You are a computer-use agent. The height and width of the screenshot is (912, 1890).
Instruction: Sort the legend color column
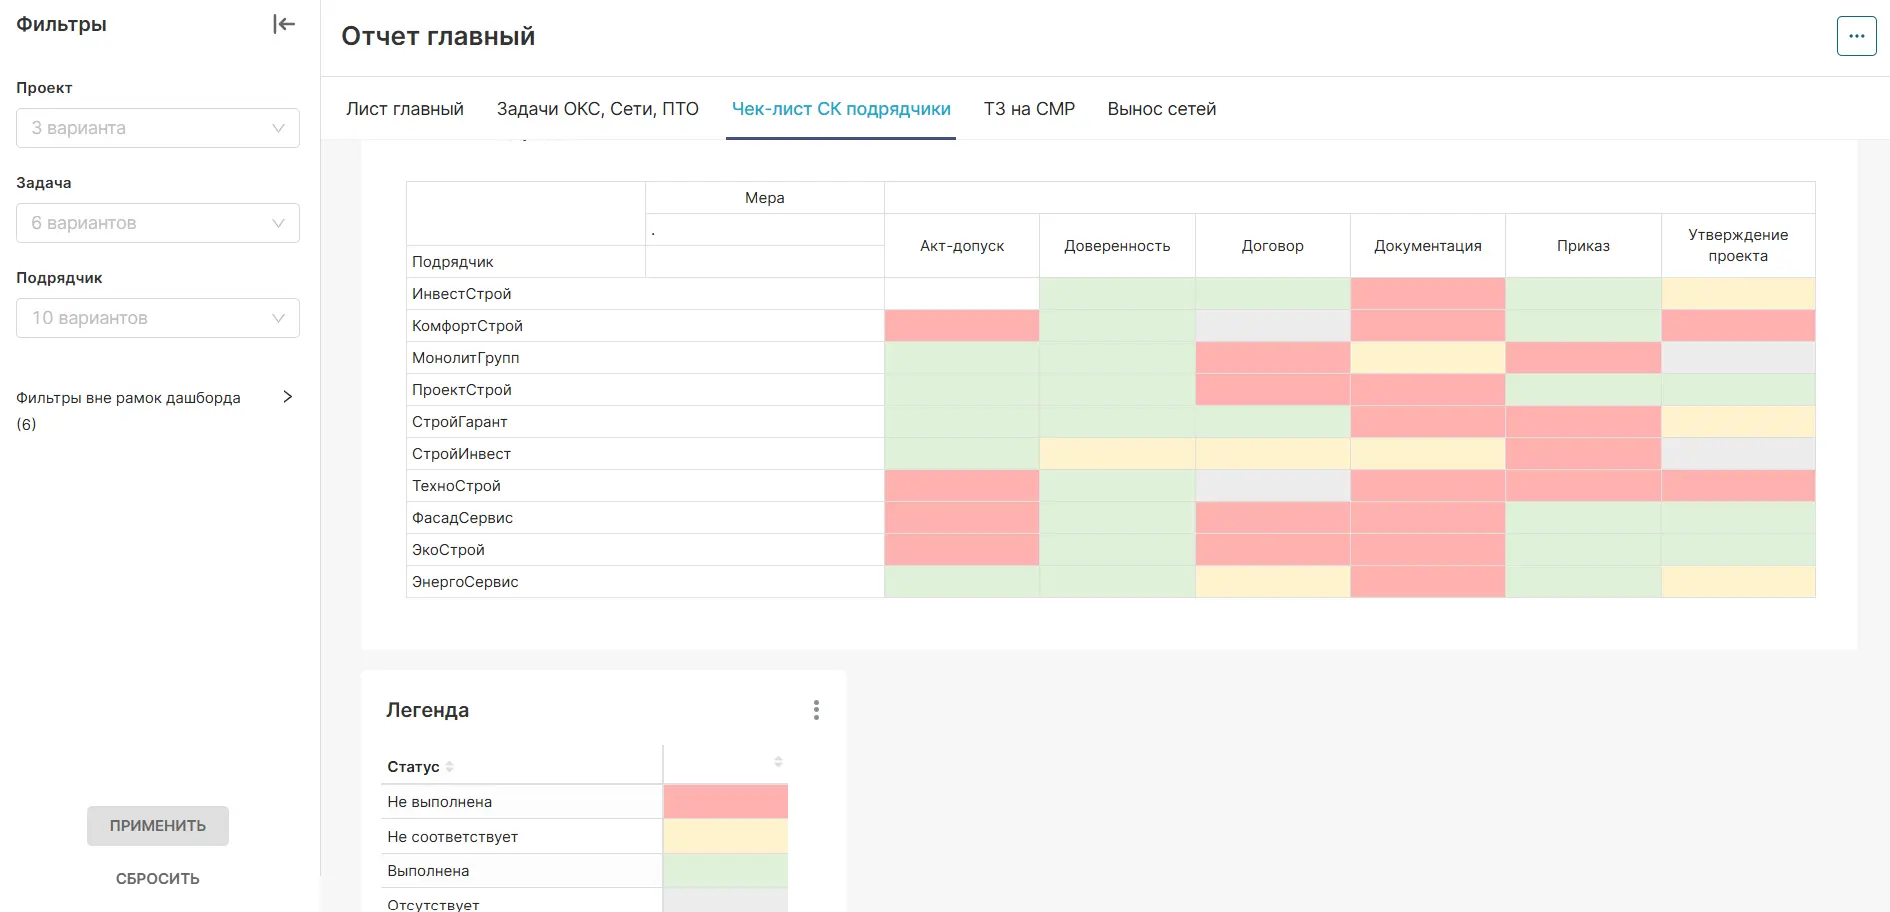click(778, 762)
